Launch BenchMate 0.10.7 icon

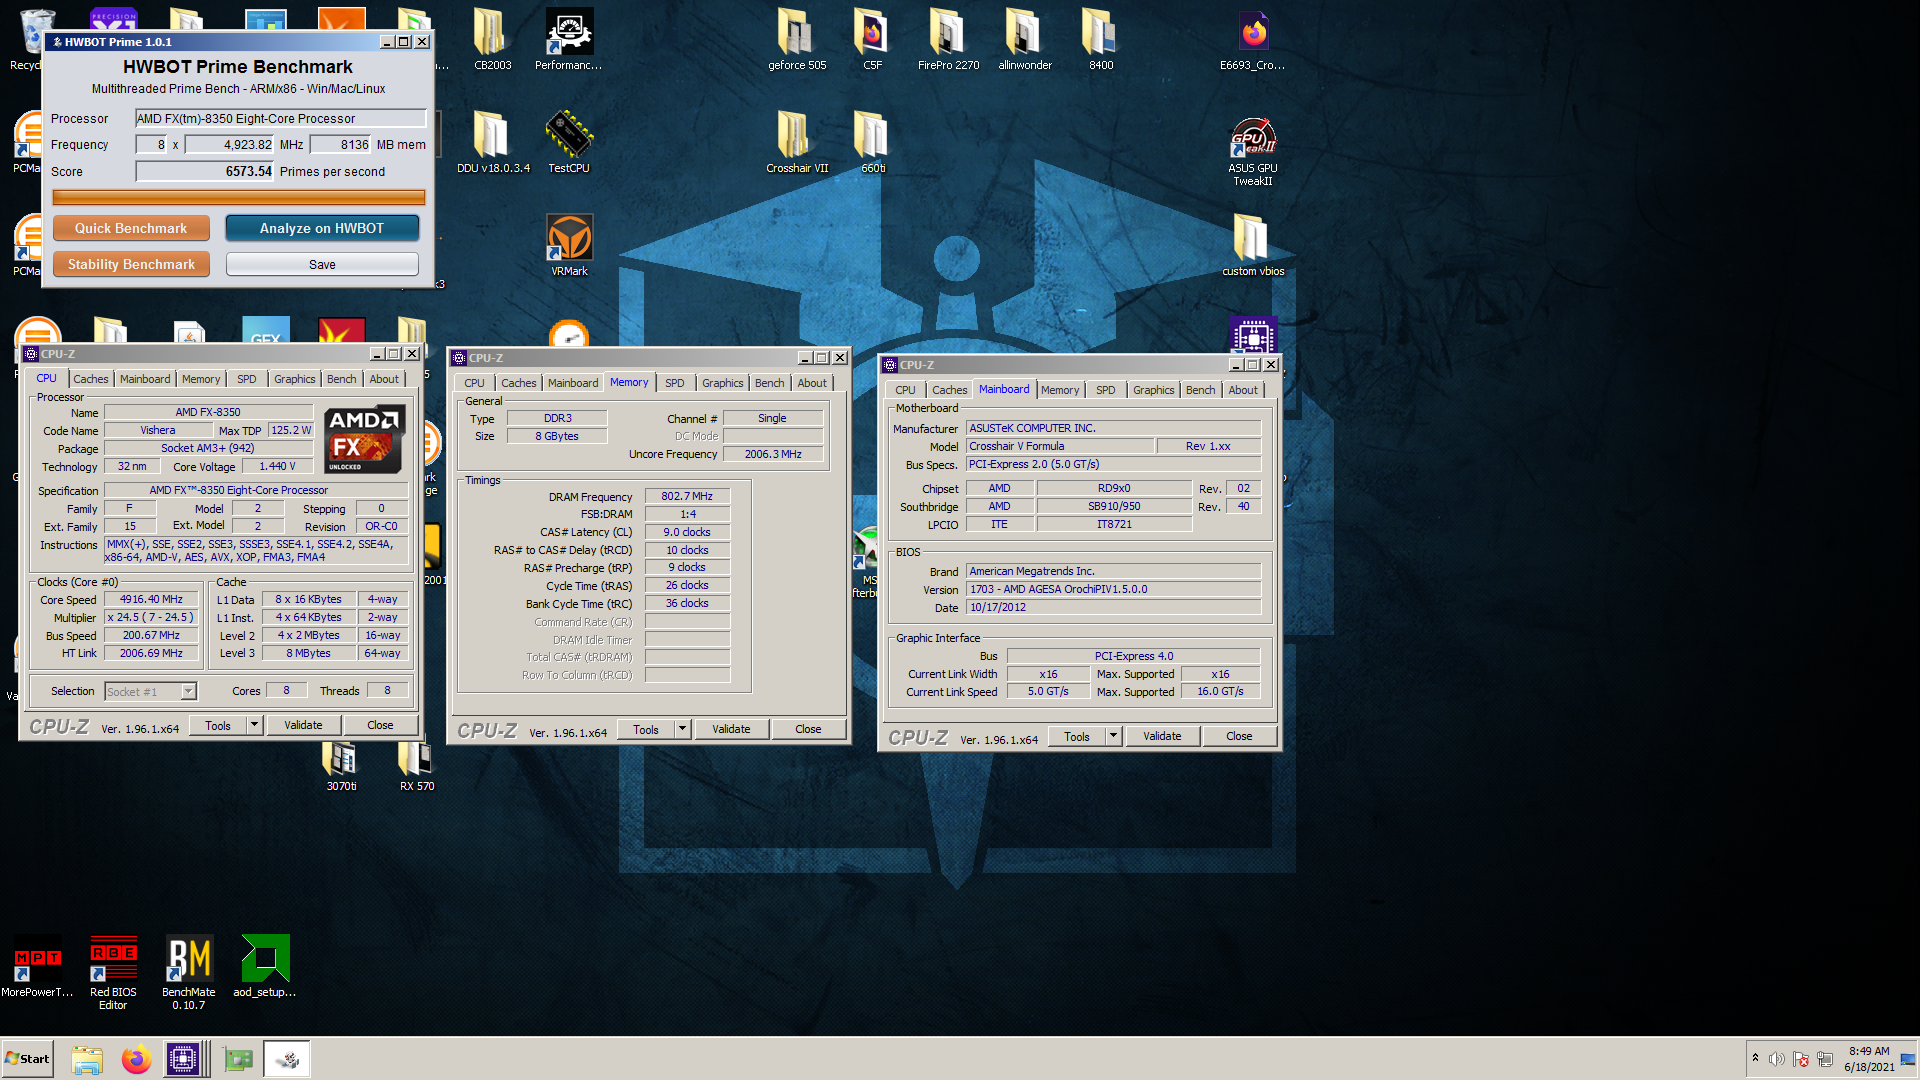tap(189, 972)
